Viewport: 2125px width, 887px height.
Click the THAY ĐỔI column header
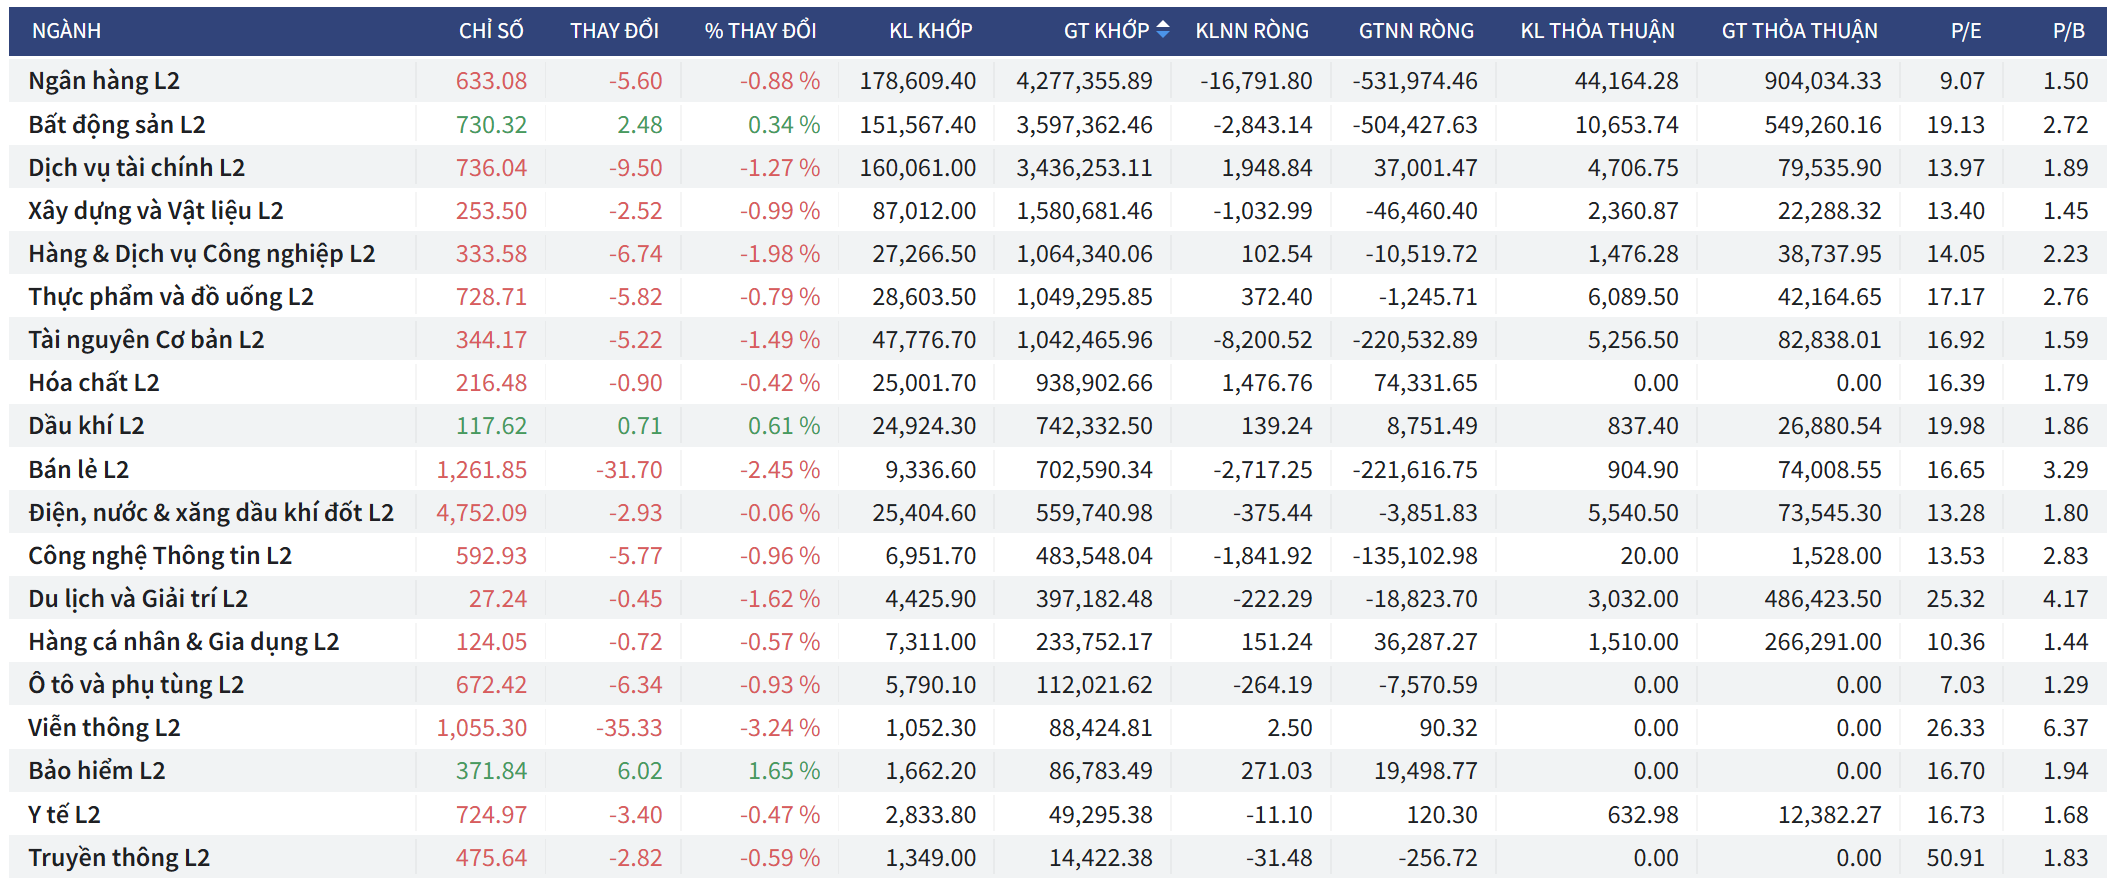pos(614,31)
